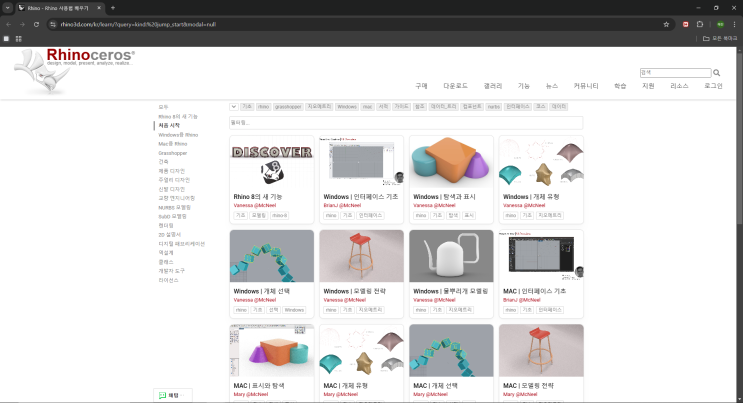Select the 컴포넌트 tag filter
The height and width of the screenshot is (403, 743).
point(472,107)
